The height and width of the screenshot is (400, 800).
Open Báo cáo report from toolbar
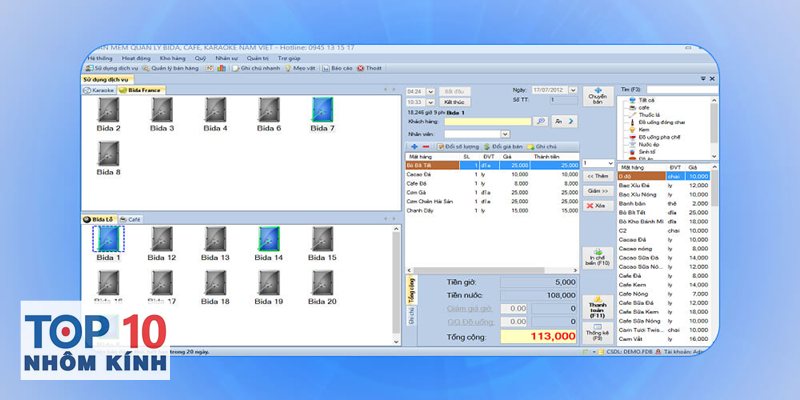click(337, 68)
